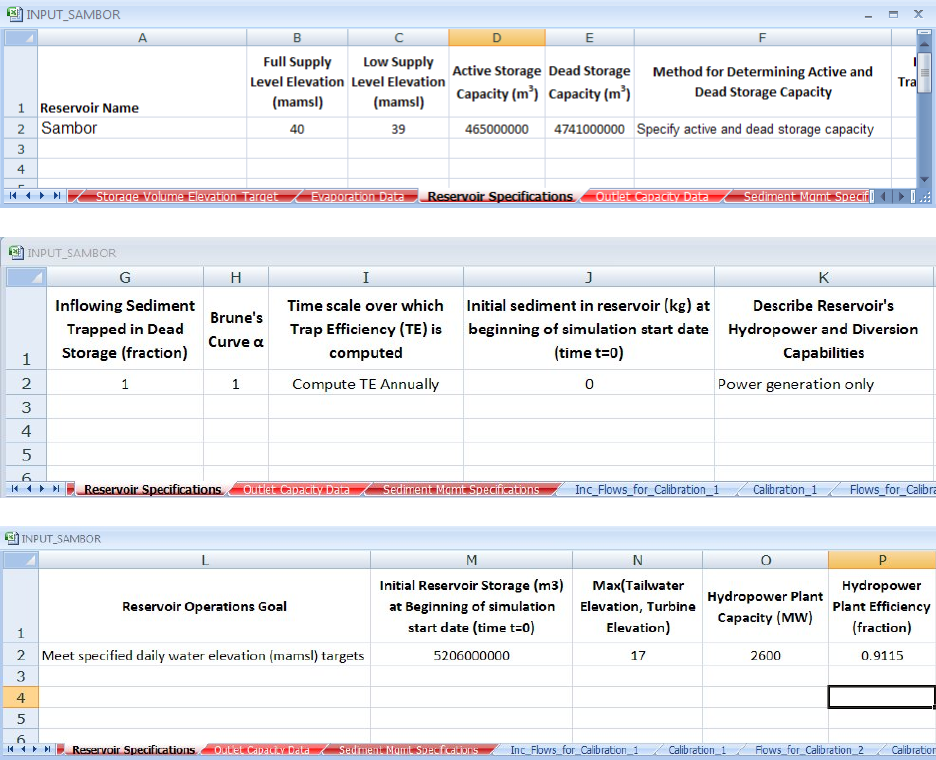The height and width of the screenshot is (760, 936).
Task: Select column F header in top window
Action: coord(762,38)
